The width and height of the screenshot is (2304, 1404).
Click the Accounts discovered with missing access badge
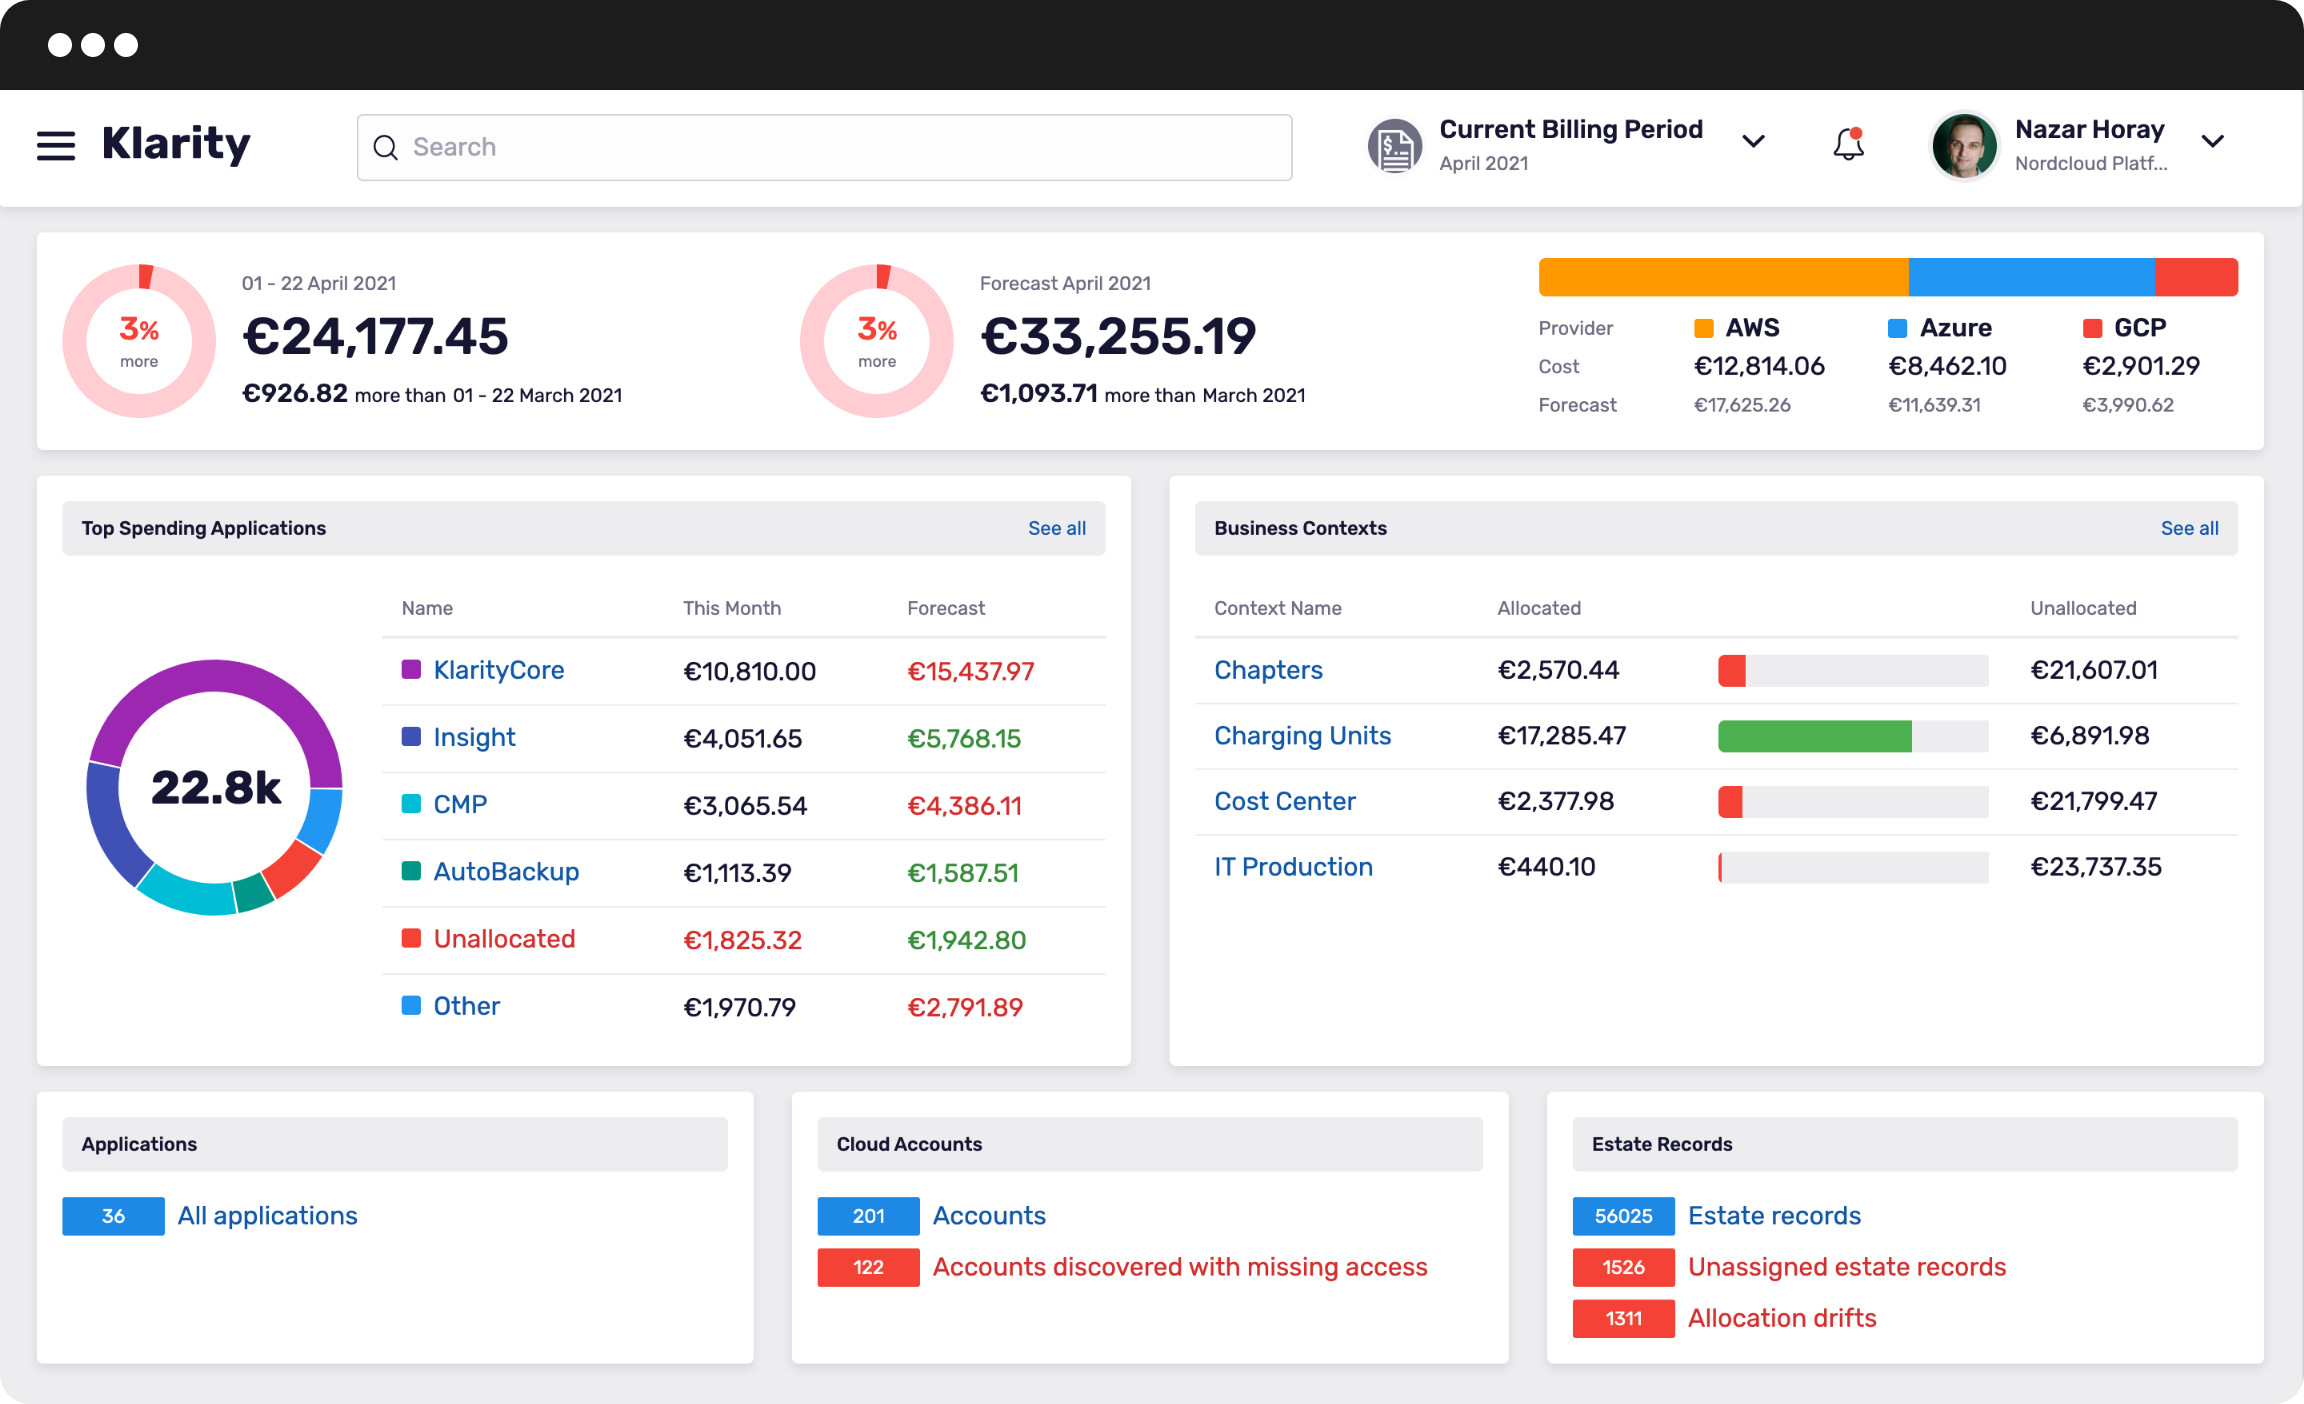867,1267
